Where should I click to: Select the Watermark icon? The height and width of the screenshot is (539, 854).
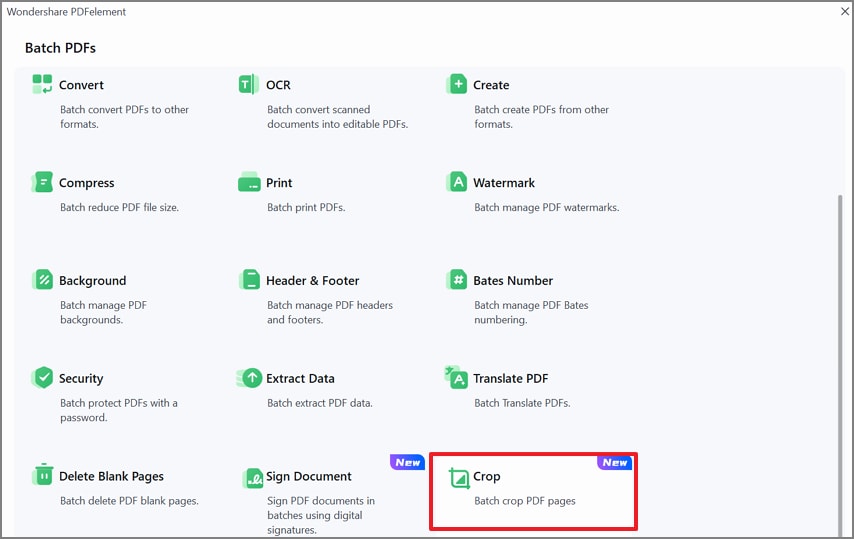(456, 182)
